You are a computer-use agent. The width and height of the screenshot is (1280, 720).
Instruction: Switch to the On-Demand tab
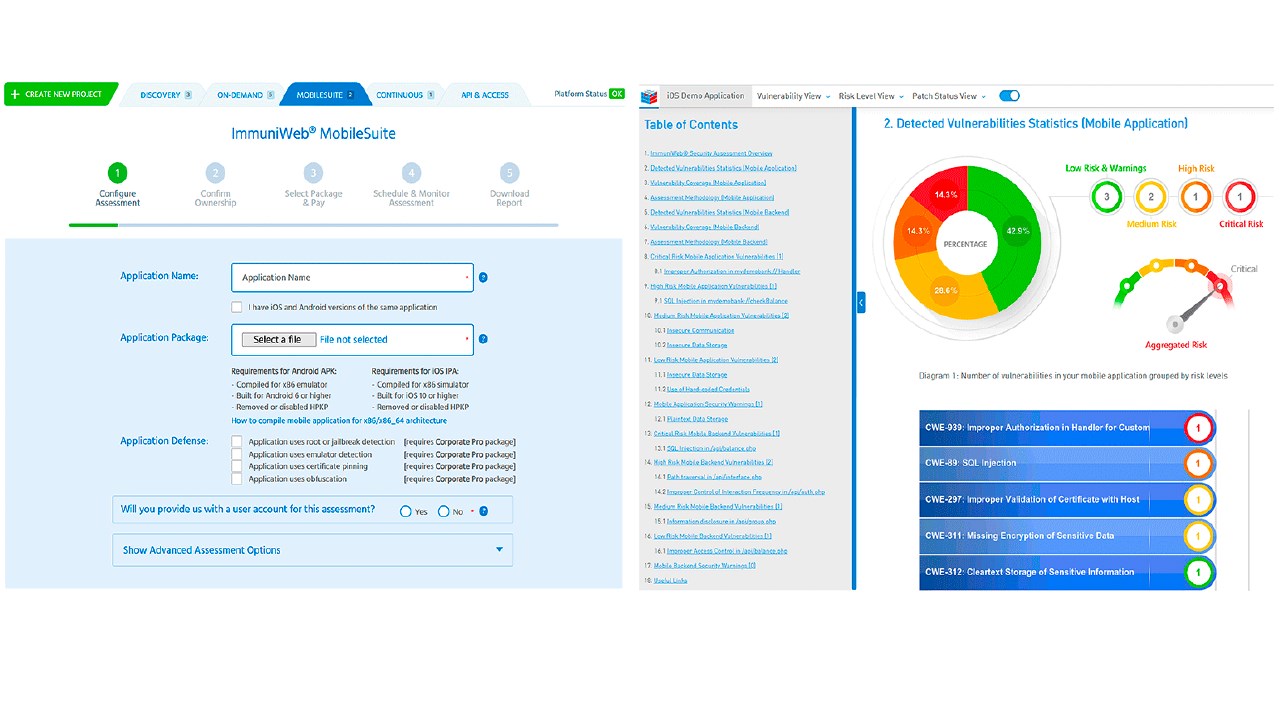(x=245, y=95)
